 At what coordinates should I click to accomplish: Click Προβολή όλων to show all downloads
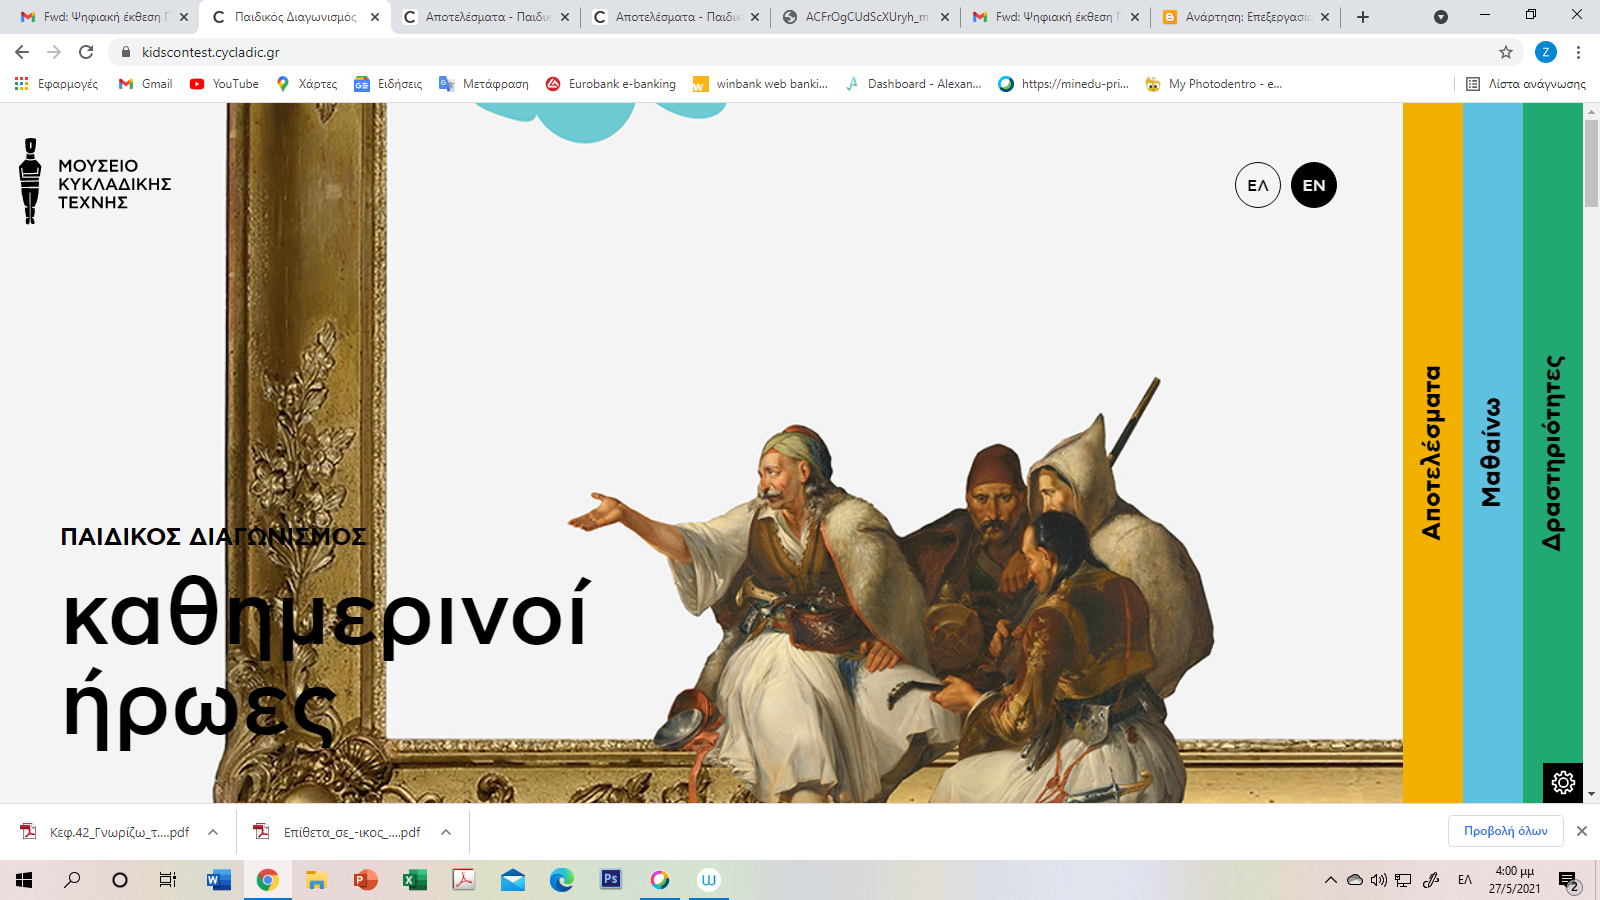[x=1505, y=831]
